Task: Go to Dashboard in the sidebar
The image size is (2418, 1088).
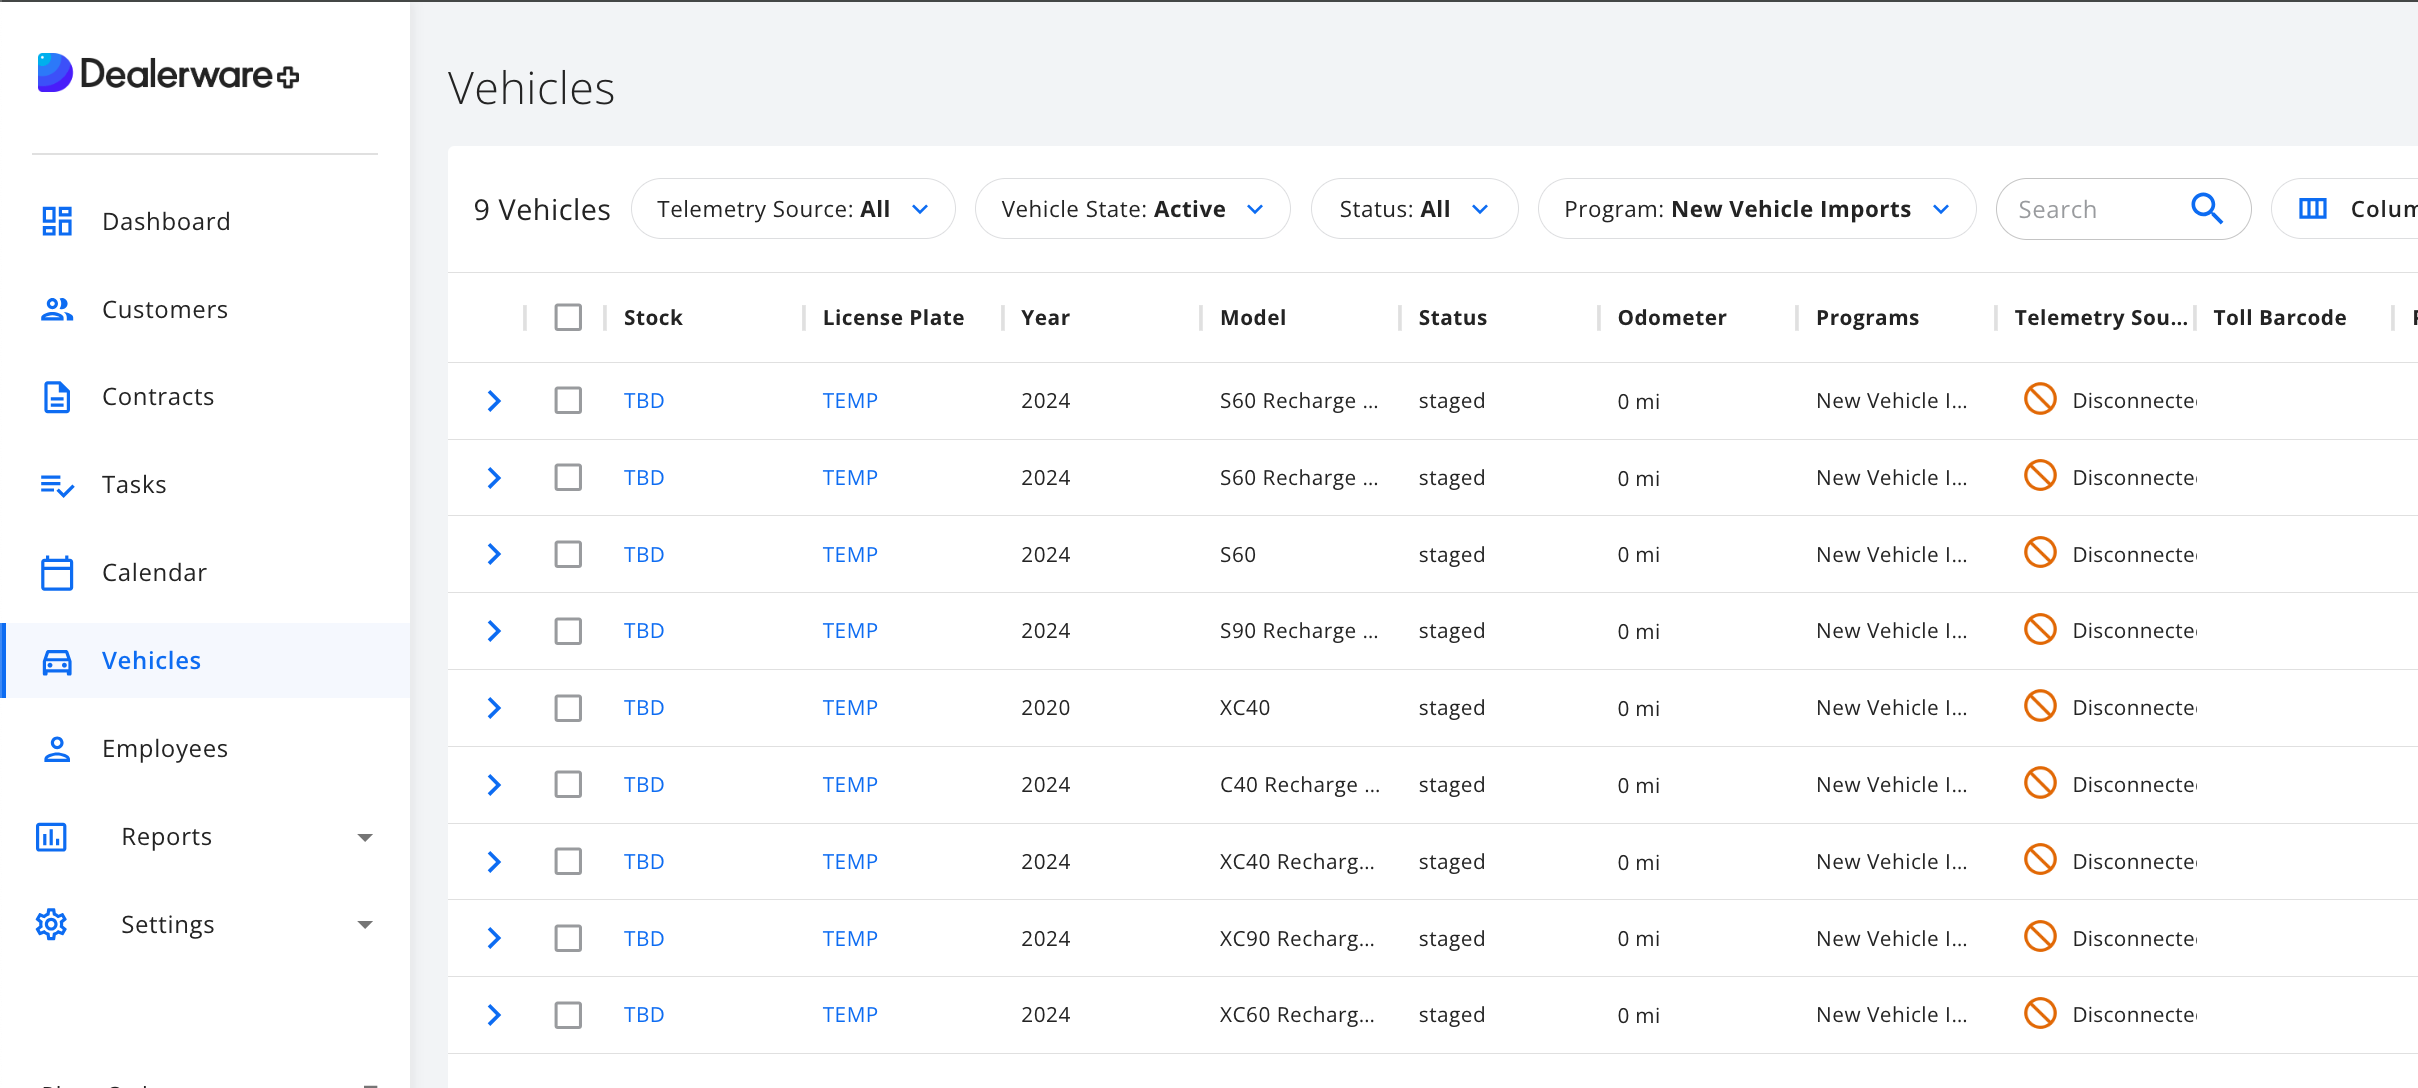Action: pyautogui.click(x=166, y=221)
